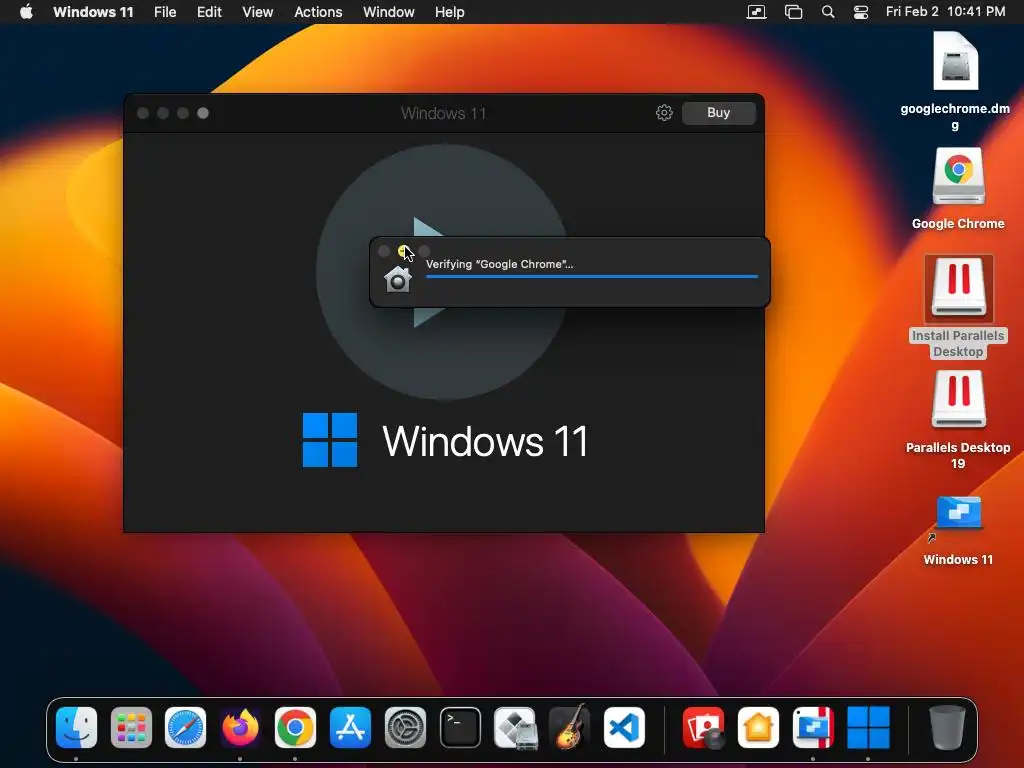Click the Windows 11 logo in the VM window
The height and width of the screenshot is (768, 1024).
click(x=330, y=440)
